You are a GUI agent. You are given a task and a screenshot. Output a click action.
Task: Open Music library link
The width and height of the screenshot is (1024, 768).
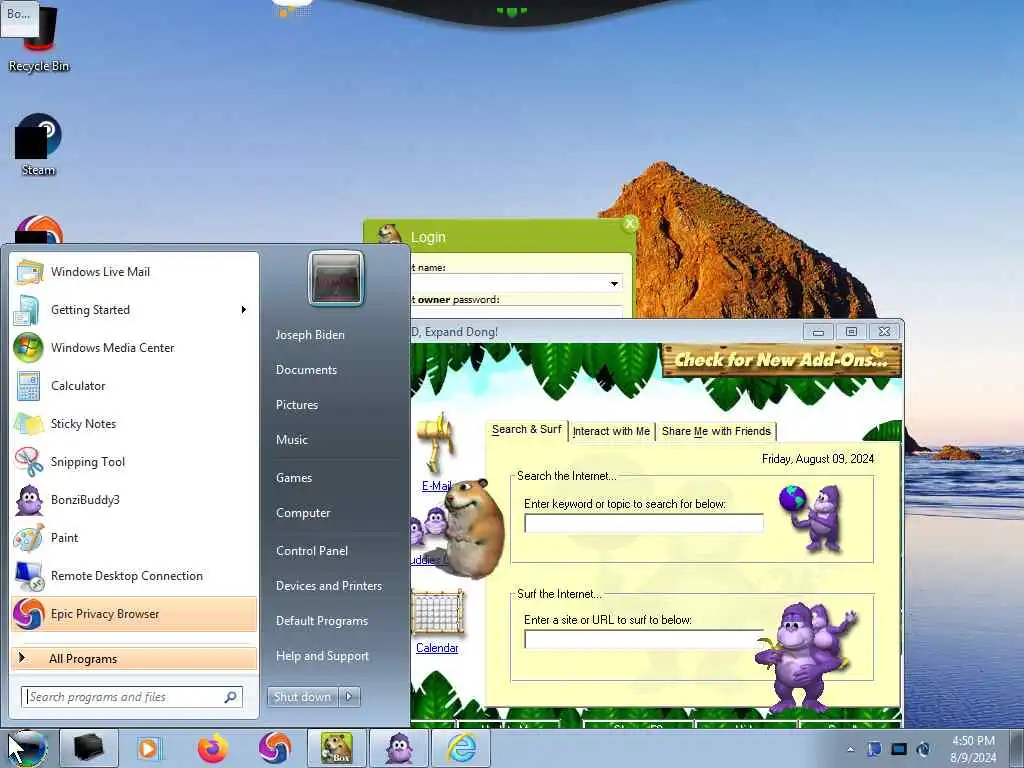coord(292,440)
